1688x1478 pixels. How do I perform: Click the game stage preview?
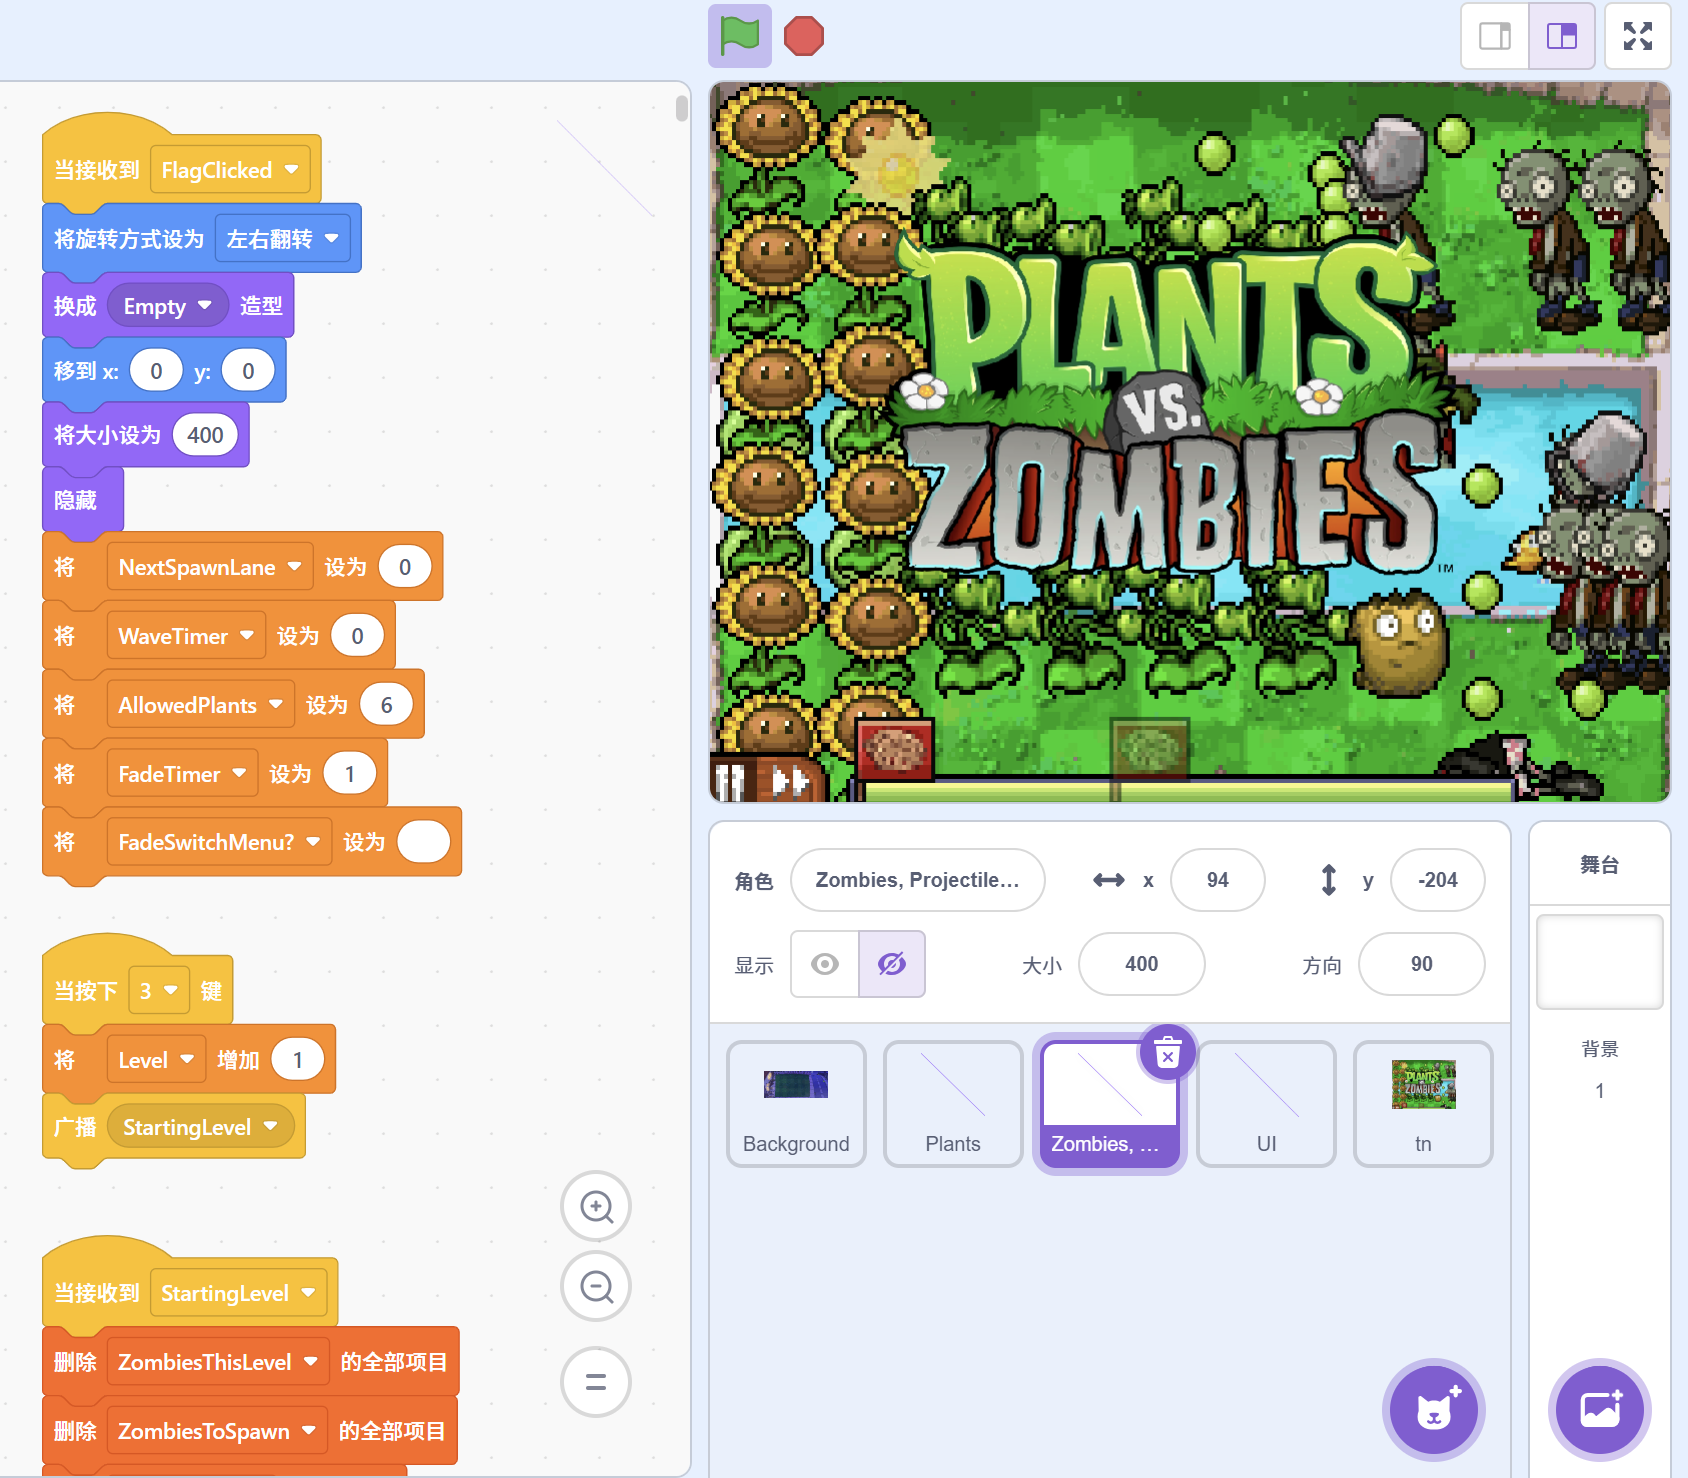pos(1190,442)
